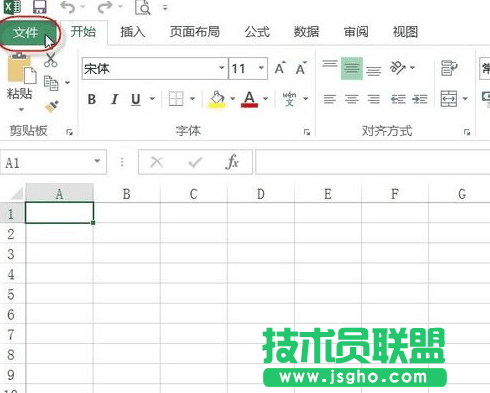Click the Redo arrow icon

coord(104,7)
